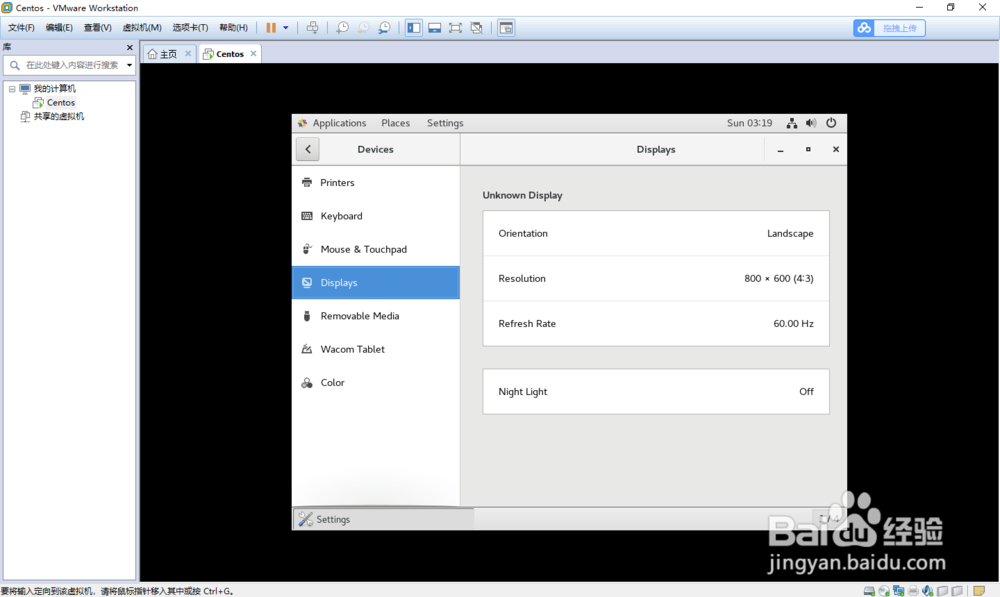Close the library panel
Image resolution: width=1000 pixels, height=597 pixels.
pos(129,47)
